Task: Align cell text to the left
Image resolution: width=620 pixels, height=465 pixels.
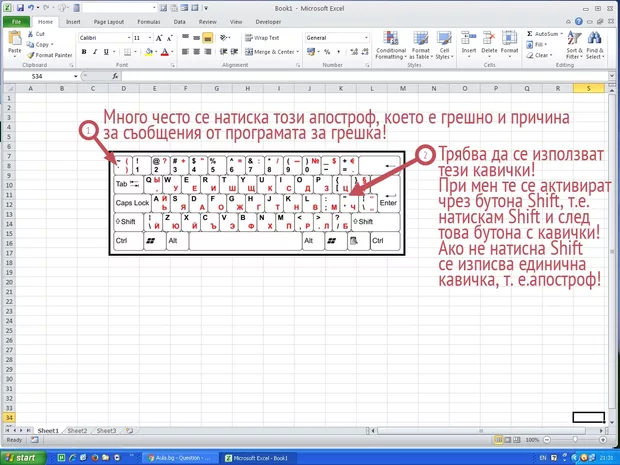Action: coord(185,52)
